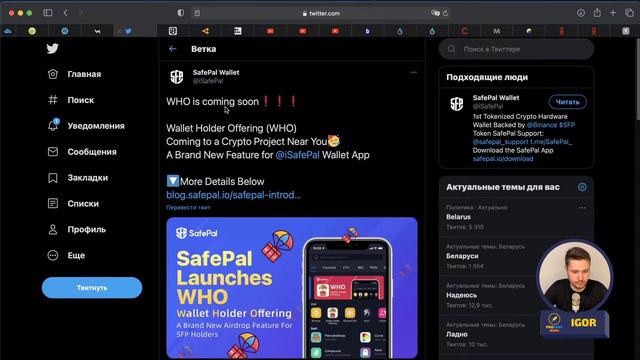Show Safari tab overview icon

coord(629,13)
